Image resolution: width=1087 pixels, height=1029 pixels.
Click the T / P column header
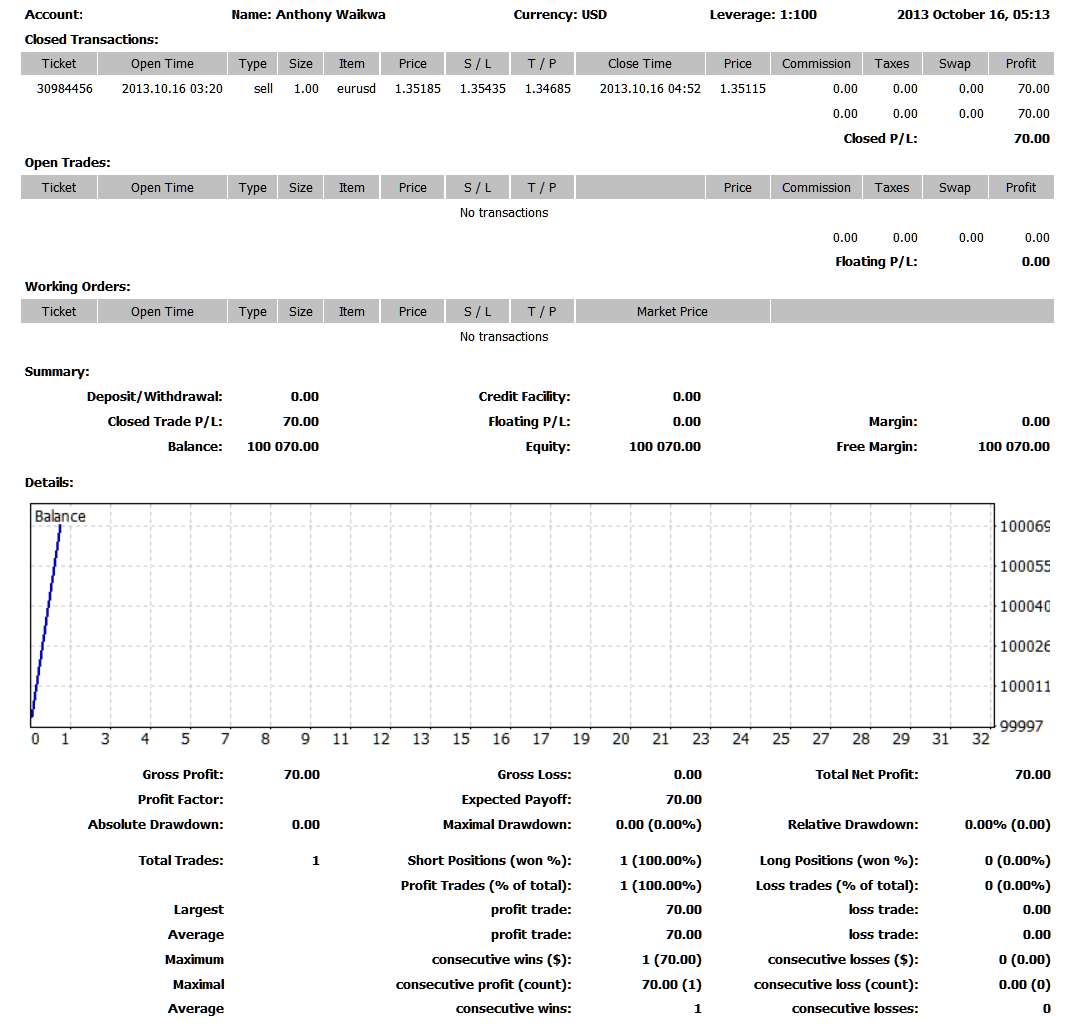[542, 63]
